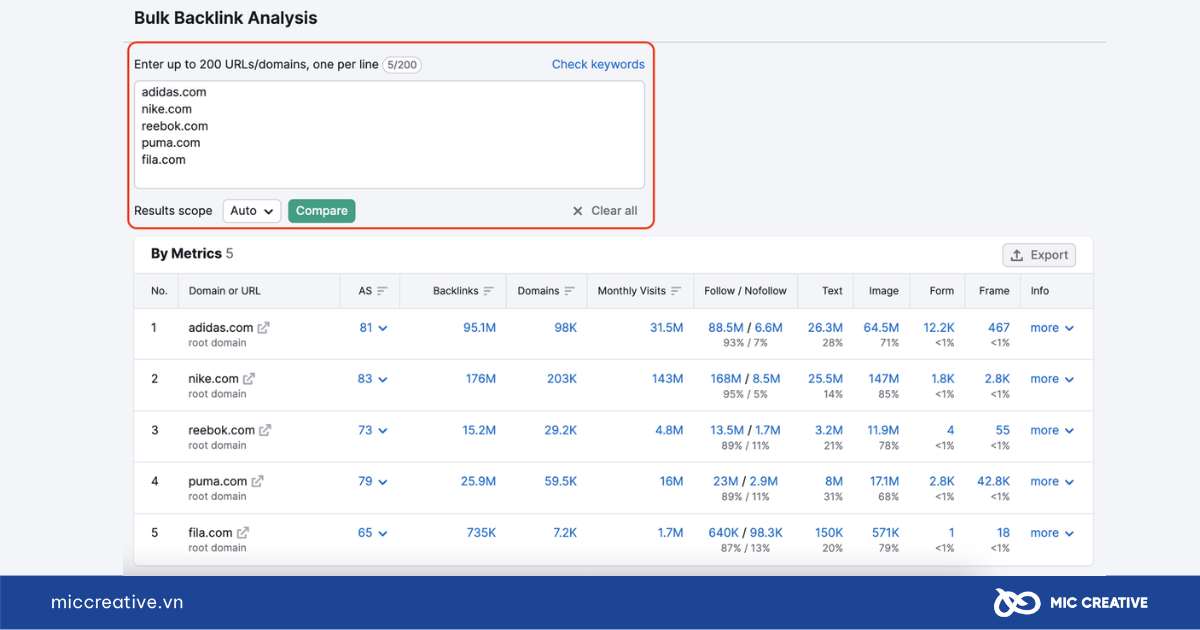Viewport: 1200px width, 630px height.
Task: Click puma.com monthly visits 16M
Action: coord(671,481)
